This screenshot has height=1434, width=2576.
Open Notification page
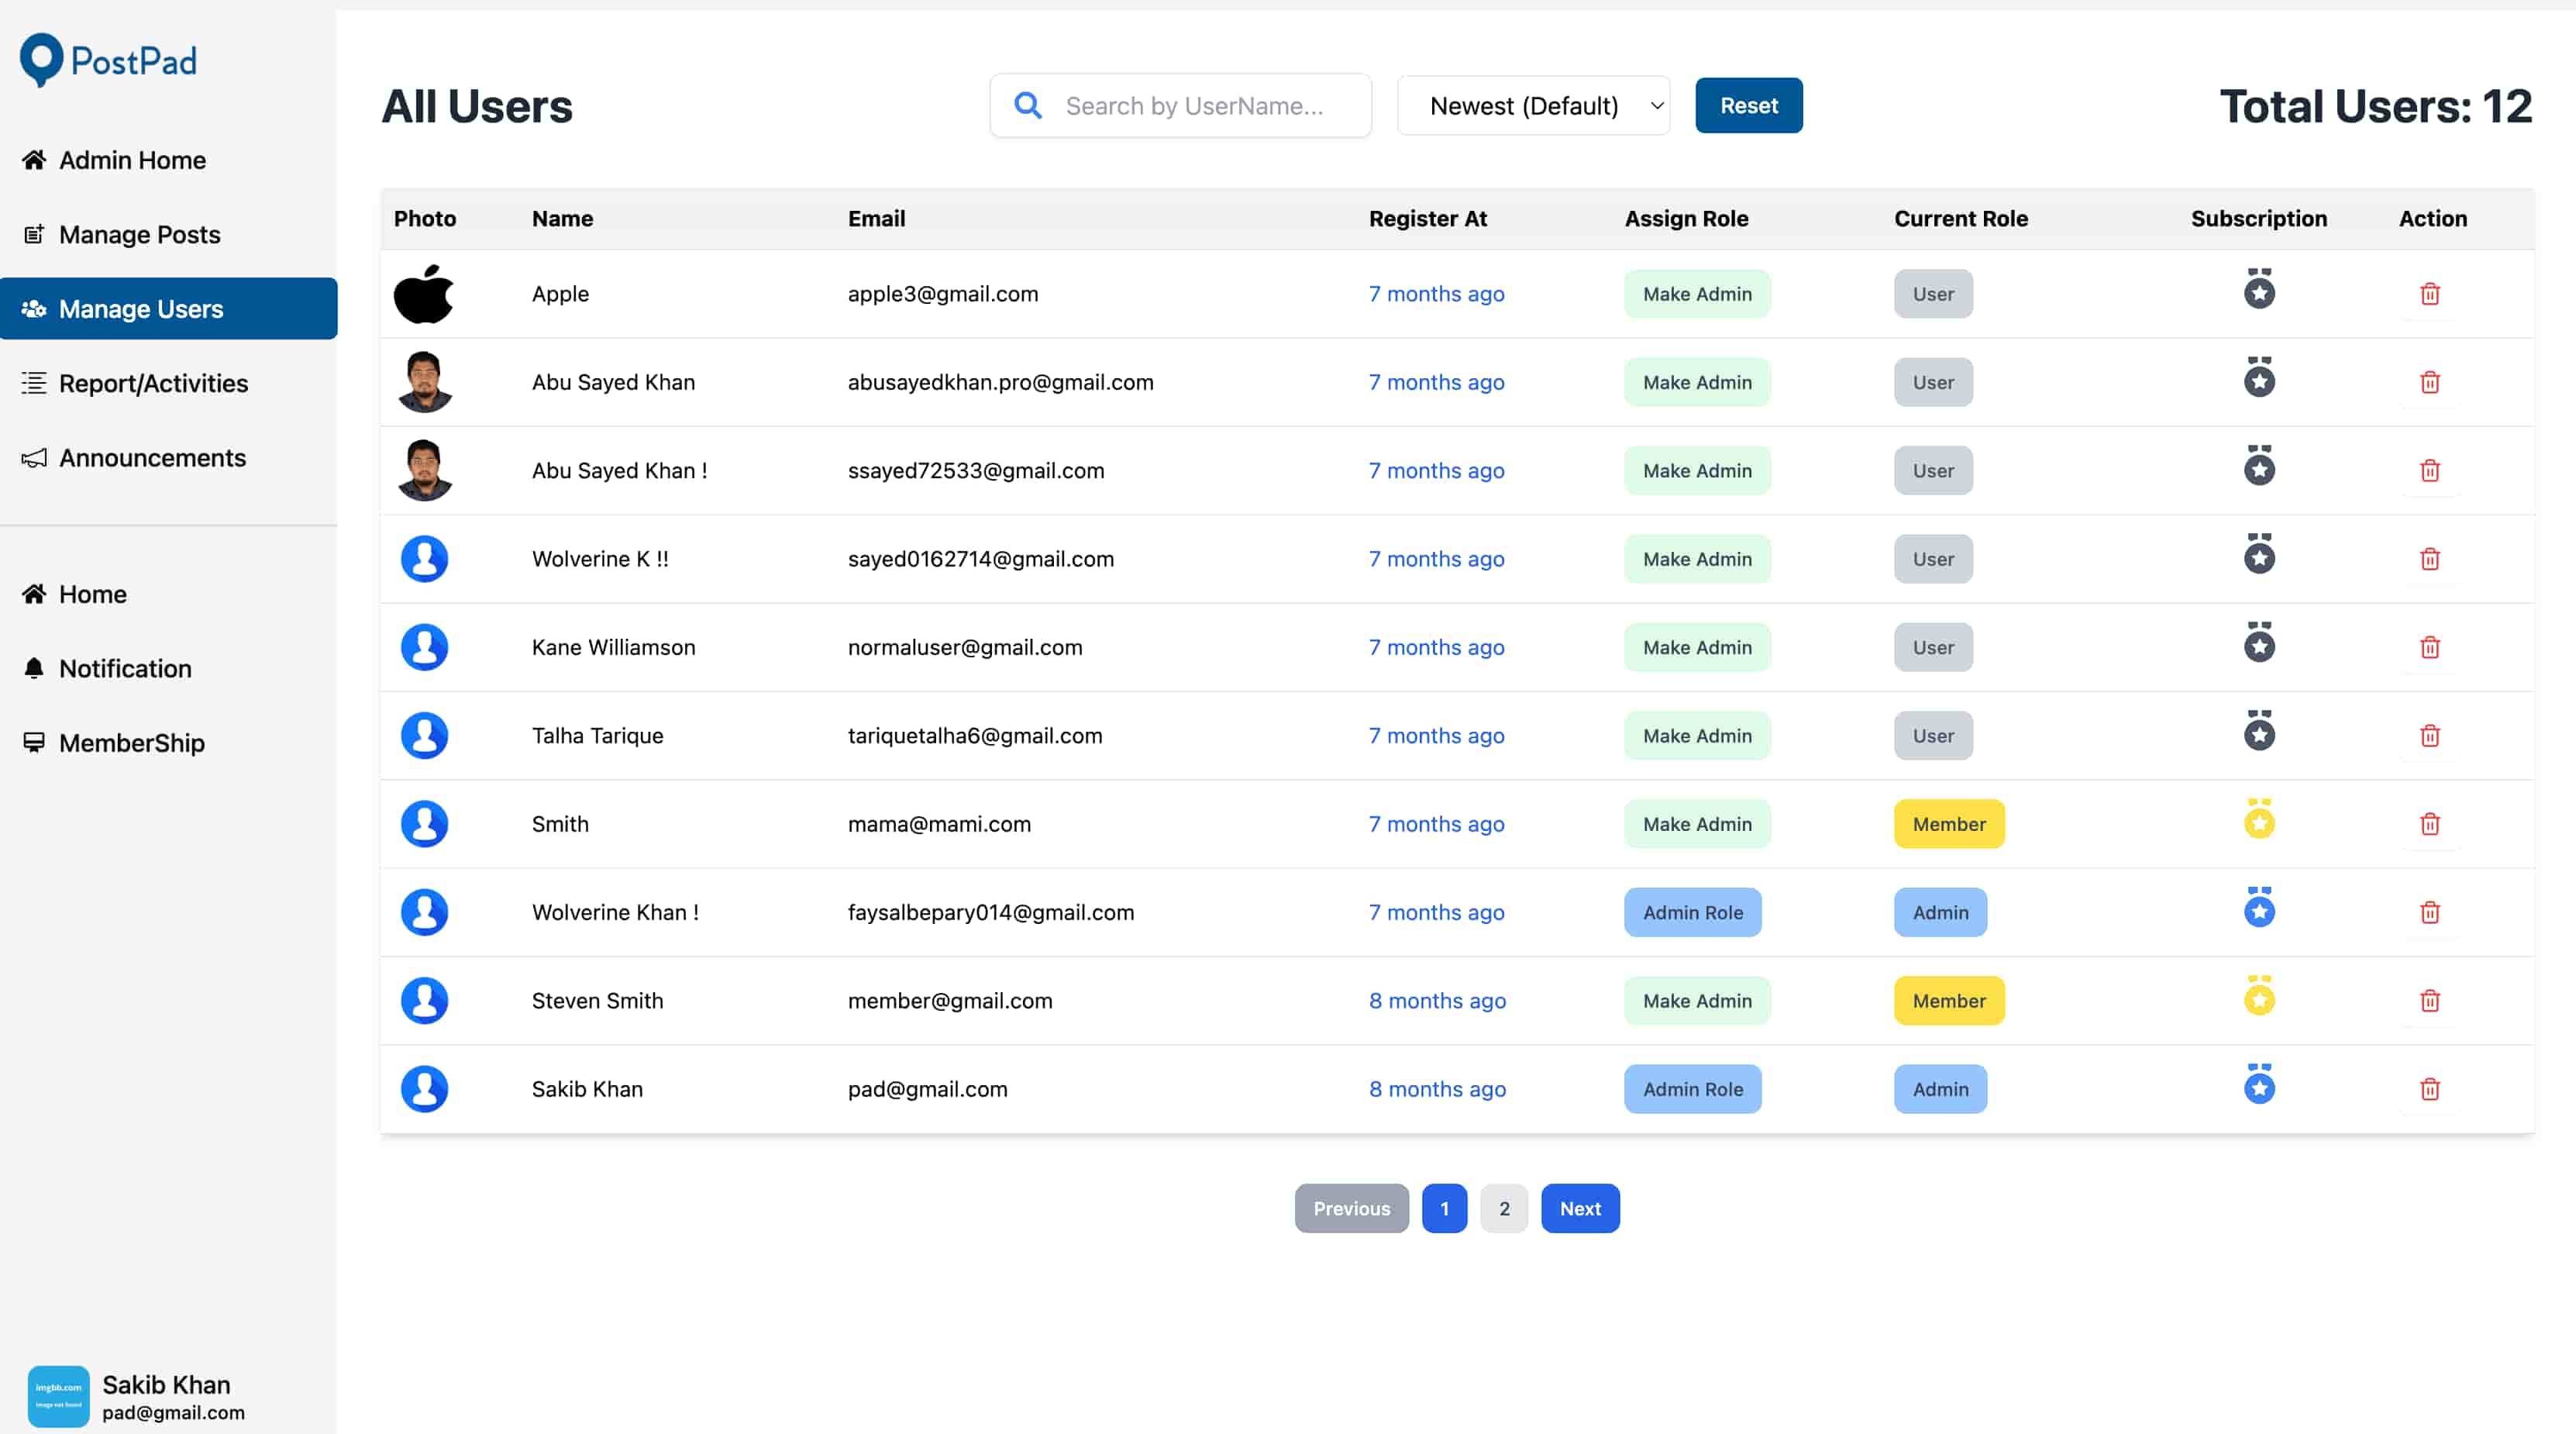tap(168, 668)
